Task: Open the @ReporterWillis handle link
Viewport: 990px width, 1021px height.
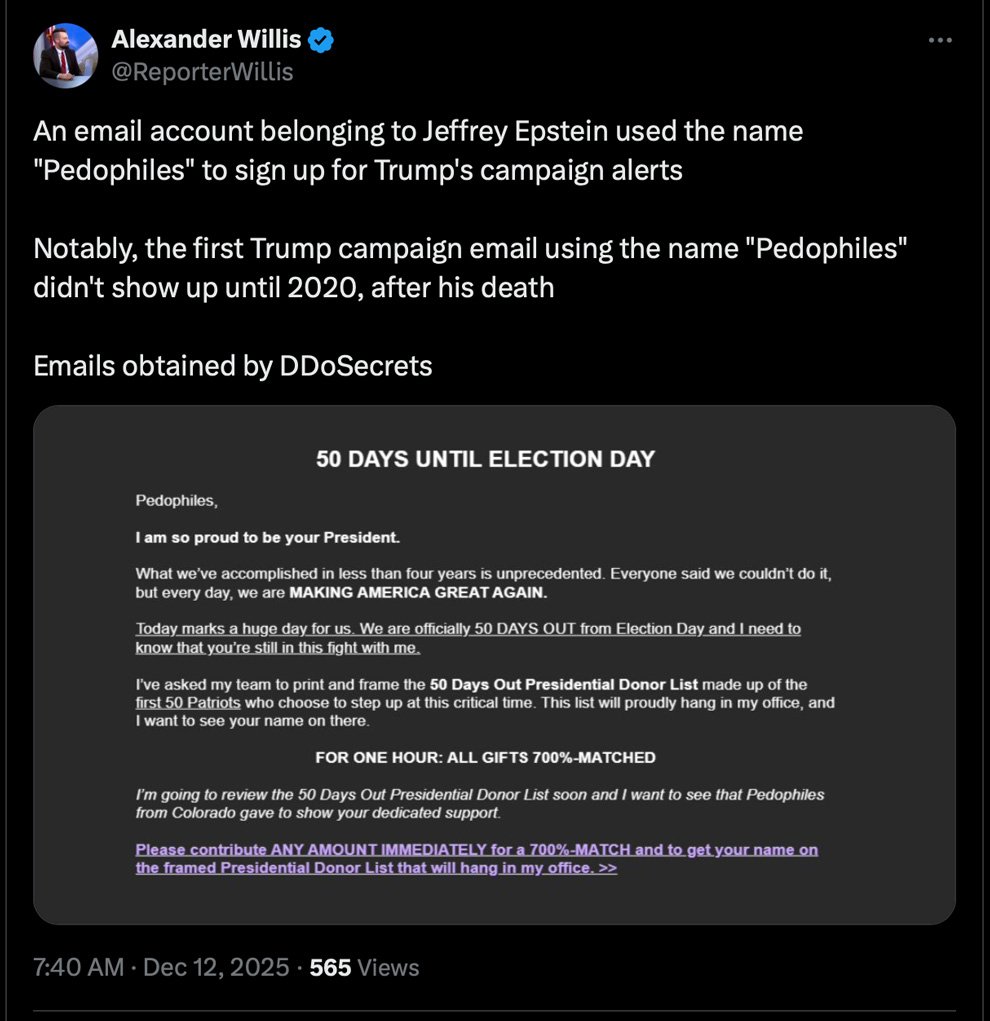Action: (202, 72)
